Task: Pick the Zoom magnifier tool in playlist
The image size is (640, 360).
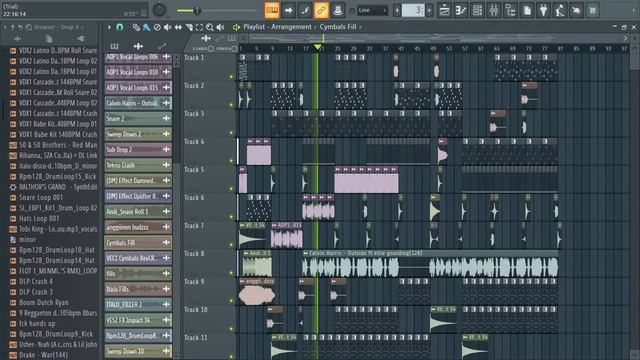Action: tap(210, 27)
